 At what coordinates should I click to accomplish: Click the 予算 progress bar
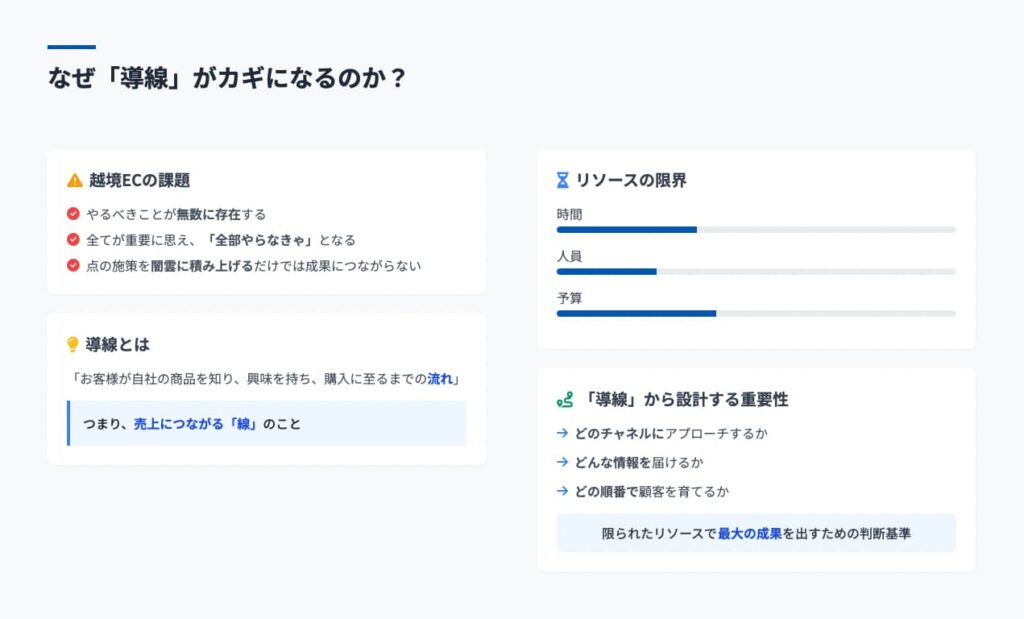pyautogui.click(x=756, y=313)
